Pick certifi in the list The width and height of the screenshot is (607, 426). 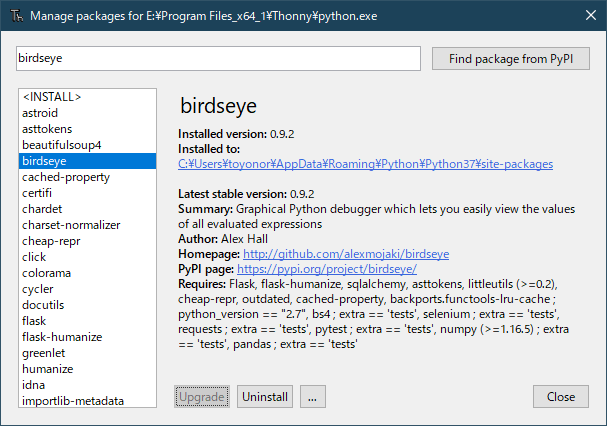[x=40, y=193]
